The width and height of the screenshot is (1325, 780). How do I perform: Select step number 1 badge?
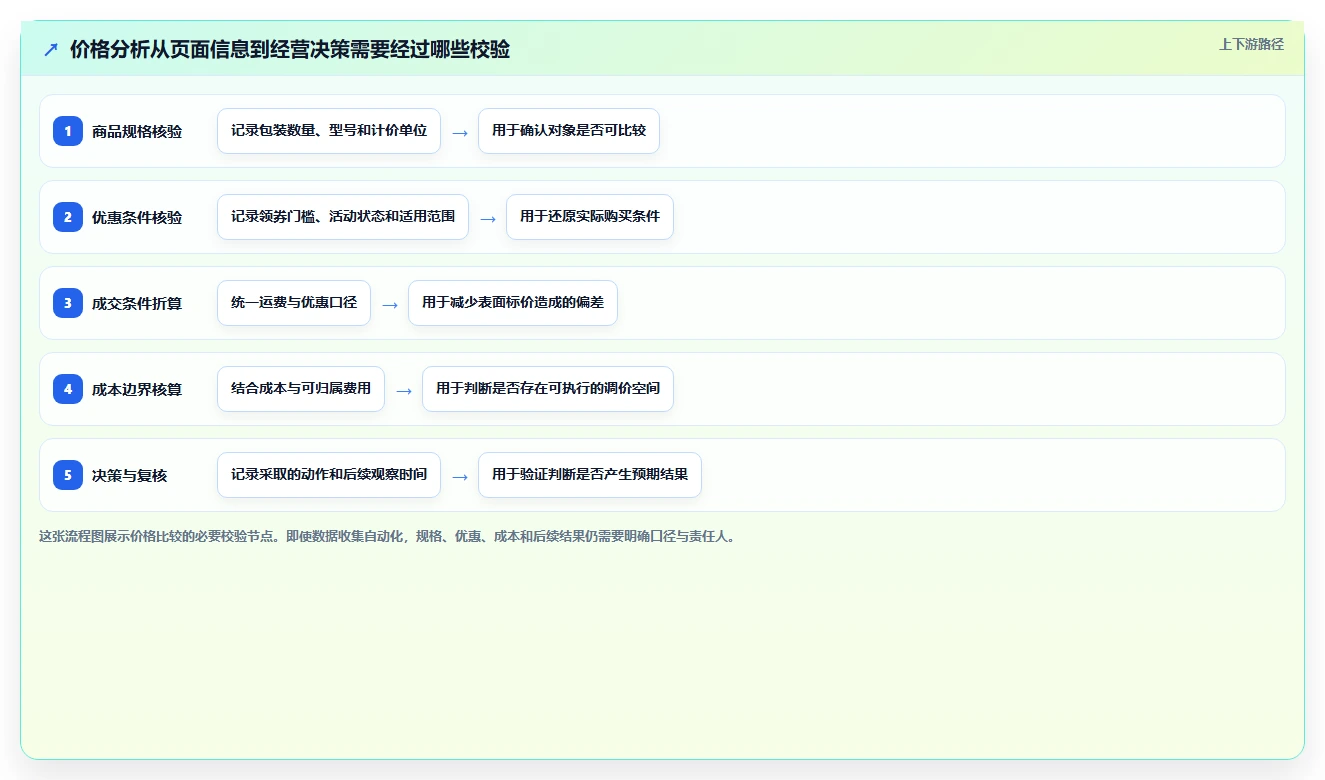[68, 131]
